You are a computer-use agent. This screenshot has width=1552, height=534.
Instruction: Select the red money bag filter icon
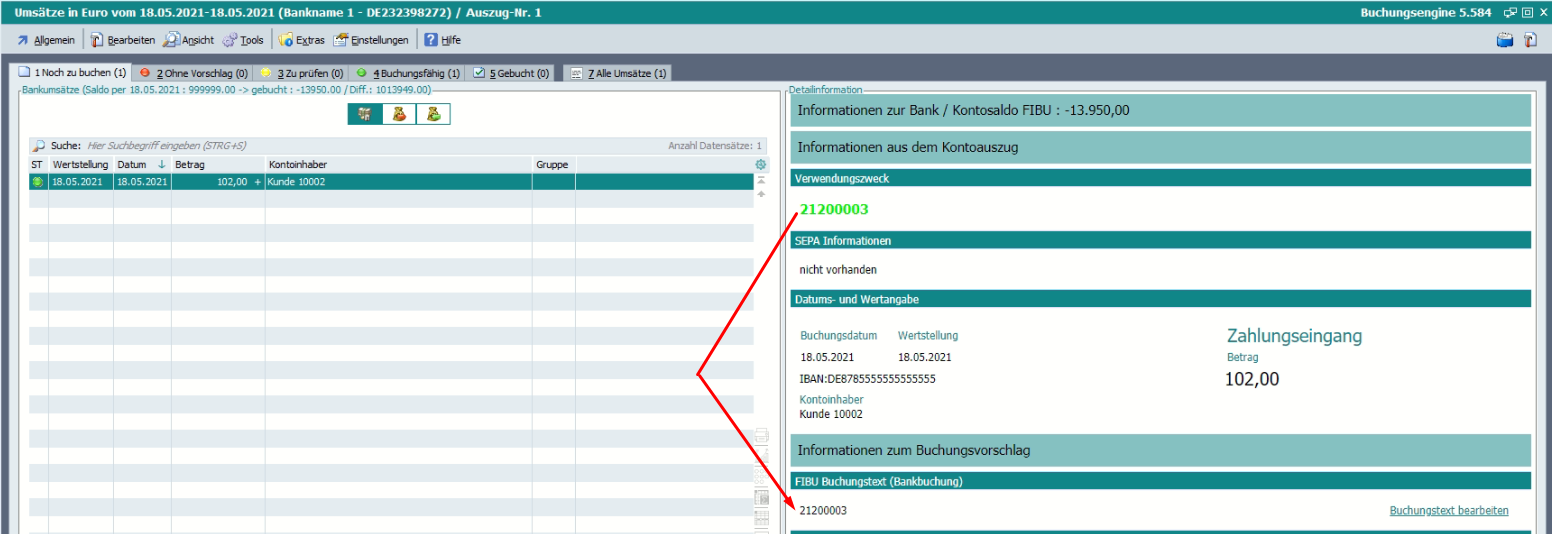pos(399,114)
